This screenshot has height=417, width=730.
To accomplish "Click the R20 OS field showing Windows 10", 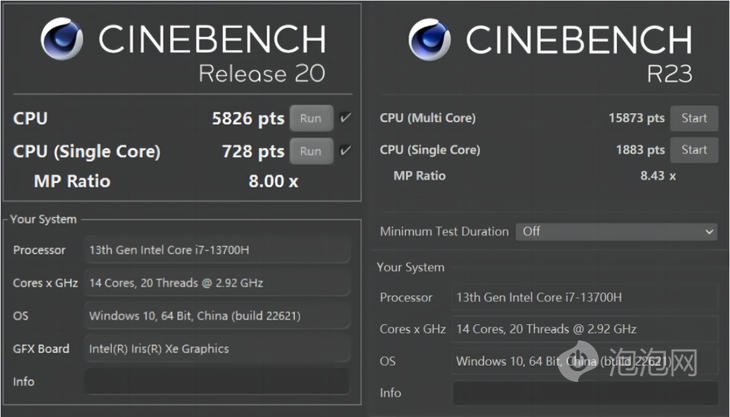I will (x=216, y=316).
